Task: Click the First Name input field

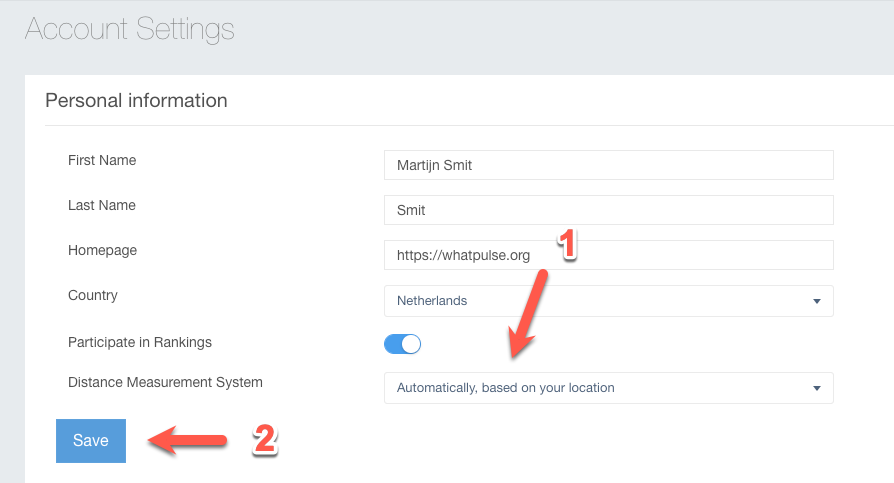Action: click(608, 165)
